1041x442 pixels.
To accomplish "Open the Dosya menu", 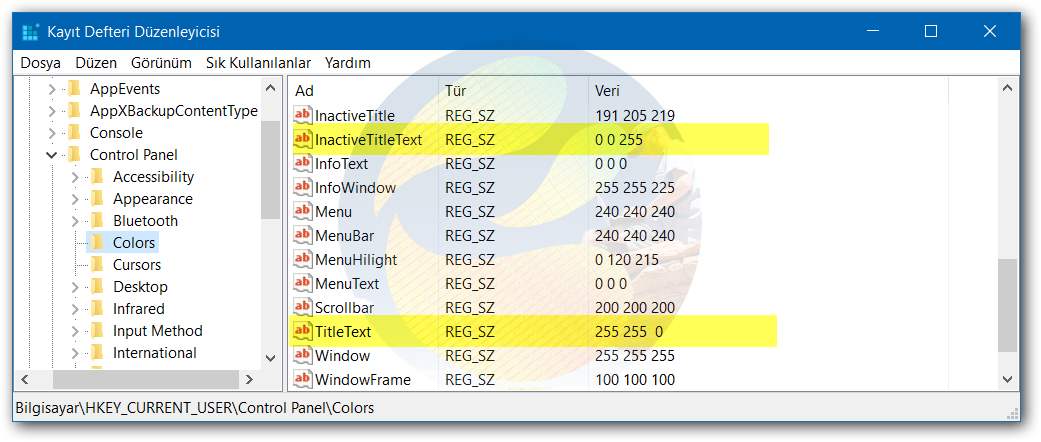I will coord(40,63).
